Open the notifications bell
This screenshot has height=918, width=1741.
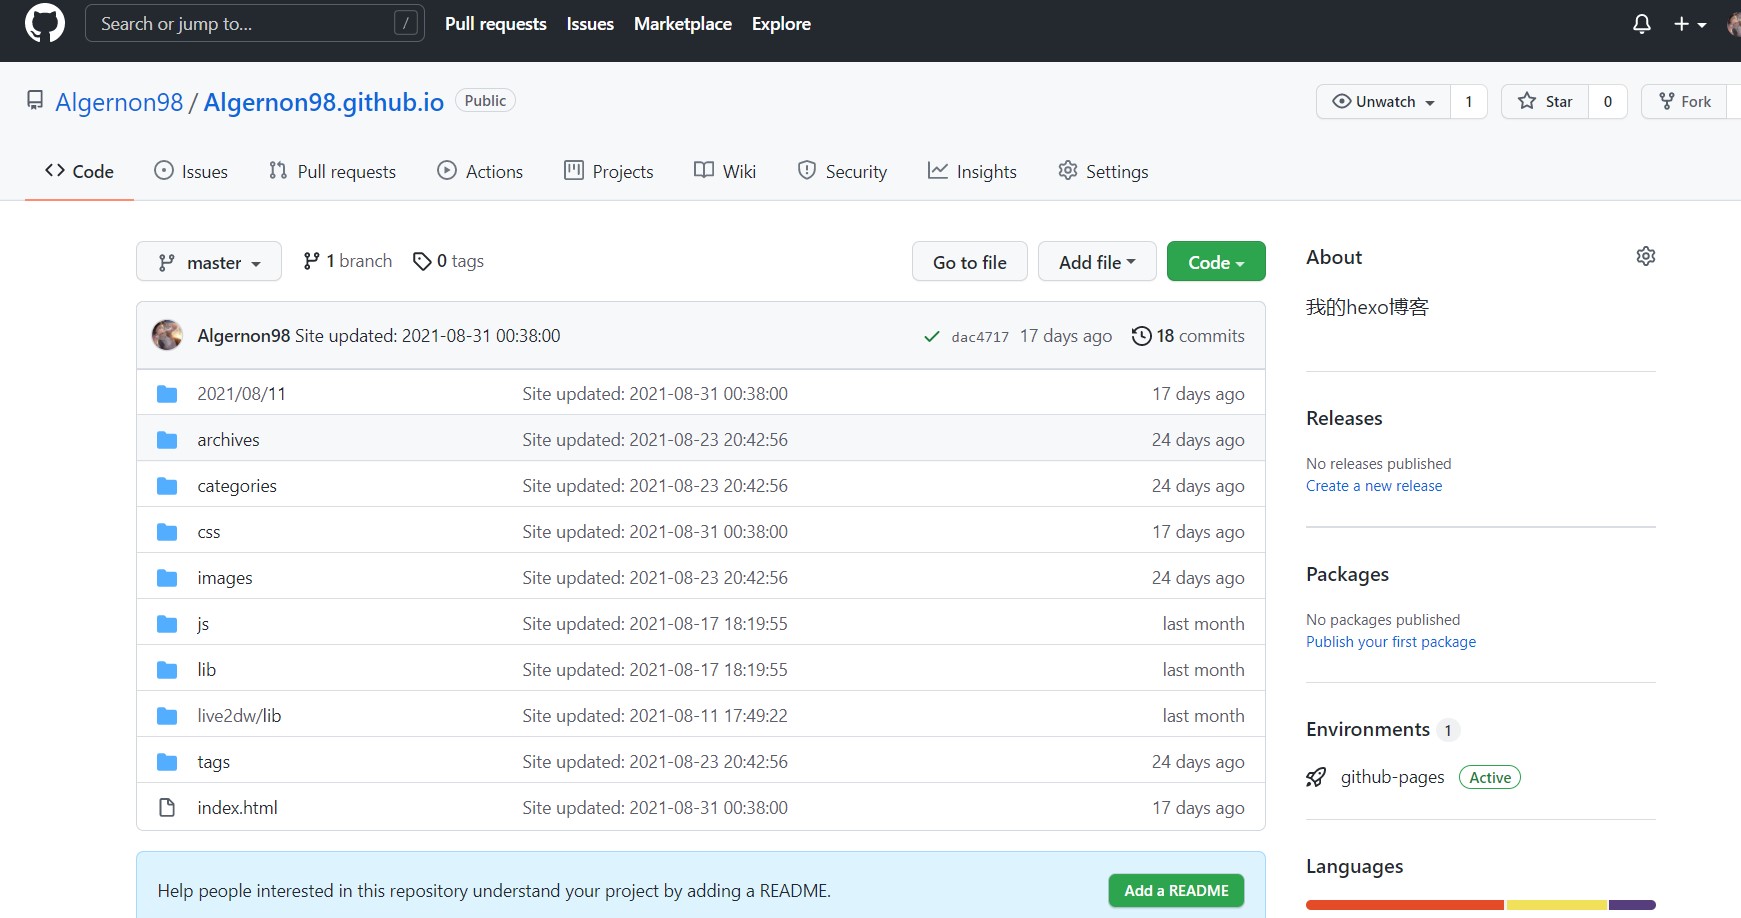(x=1641, y=24)
